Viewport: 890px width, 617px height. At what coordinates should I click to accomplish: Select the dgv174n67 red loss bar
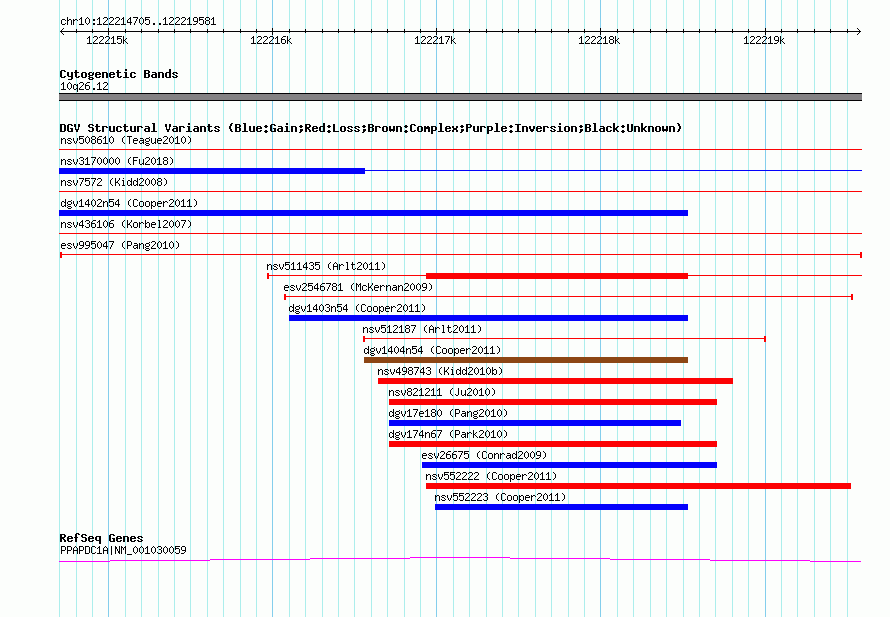pos(553,444)
